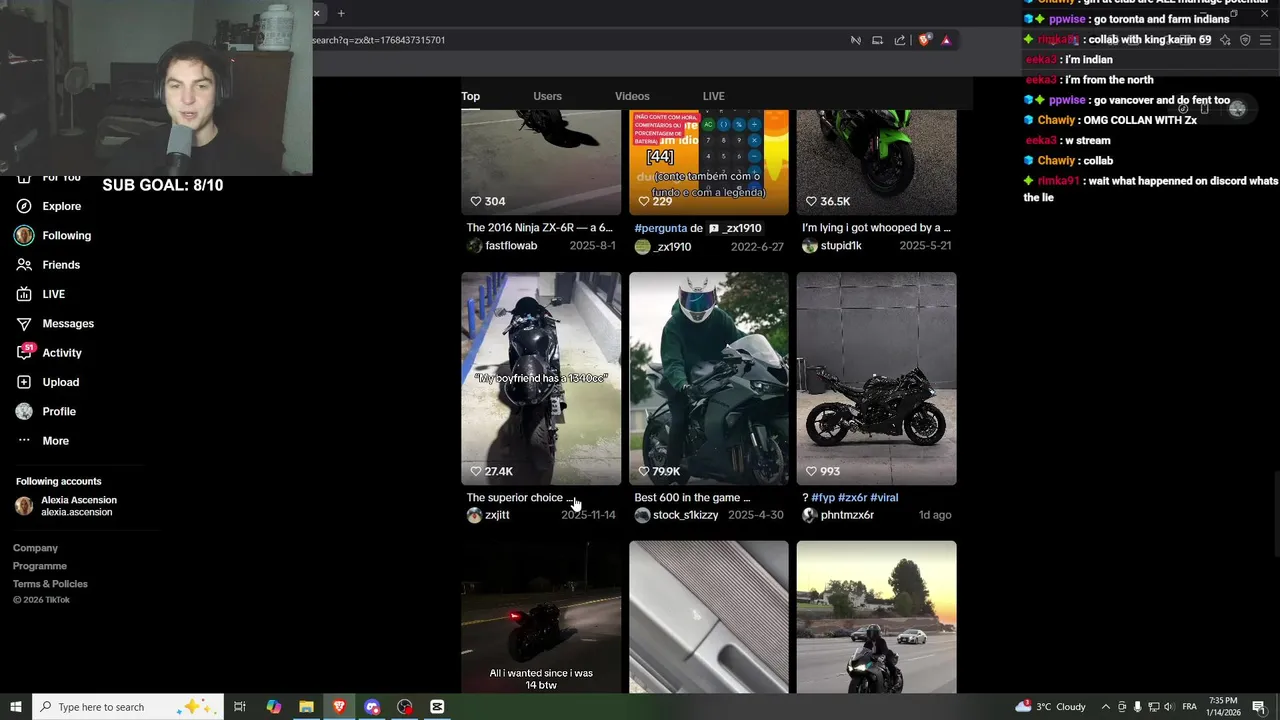The height and width of the screenshot is (720, 1280).
Task: Open the Programme footer link
Action: (x=40, y=566)
